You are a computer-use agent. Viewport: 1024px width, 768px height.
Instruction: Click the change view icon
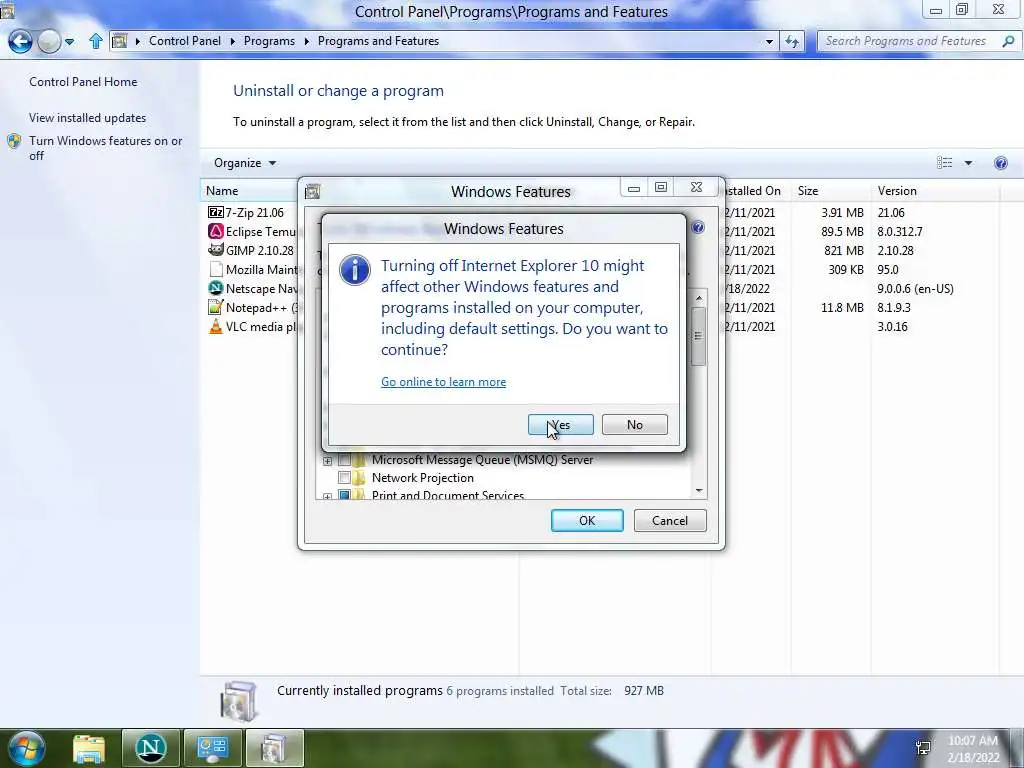(944, 163)
